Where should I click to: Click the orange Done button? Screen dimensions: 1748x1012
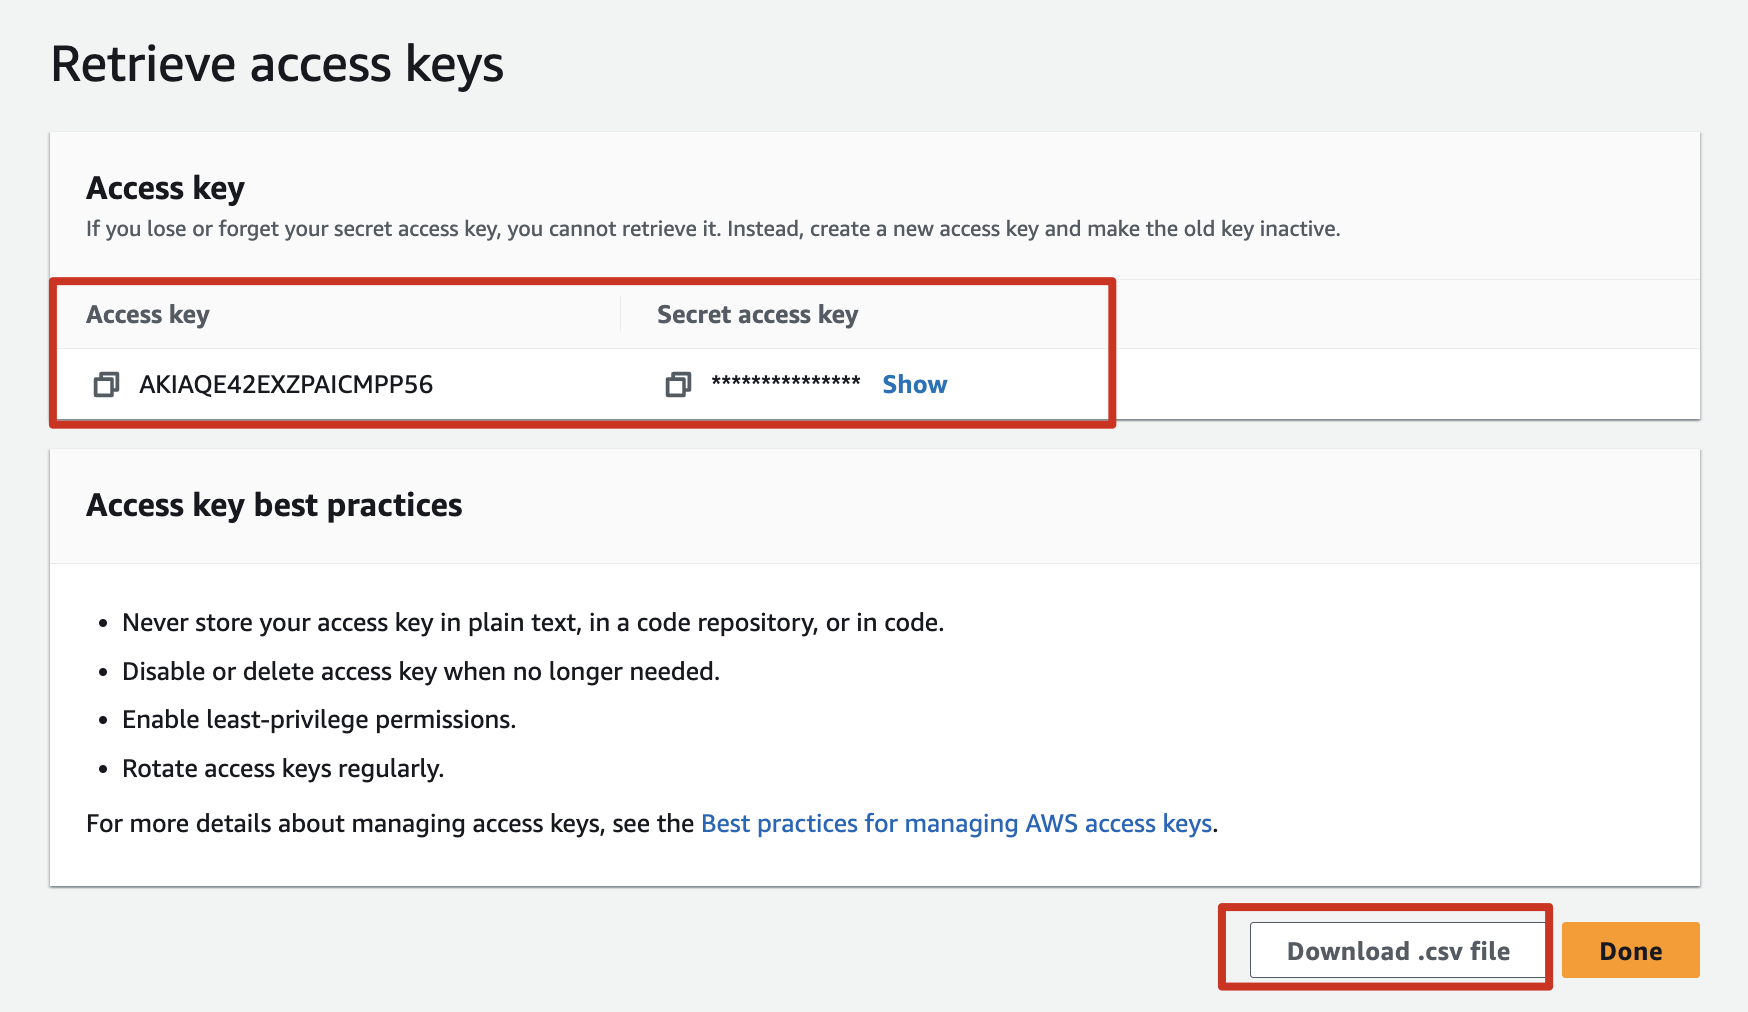click(1630, 950)
